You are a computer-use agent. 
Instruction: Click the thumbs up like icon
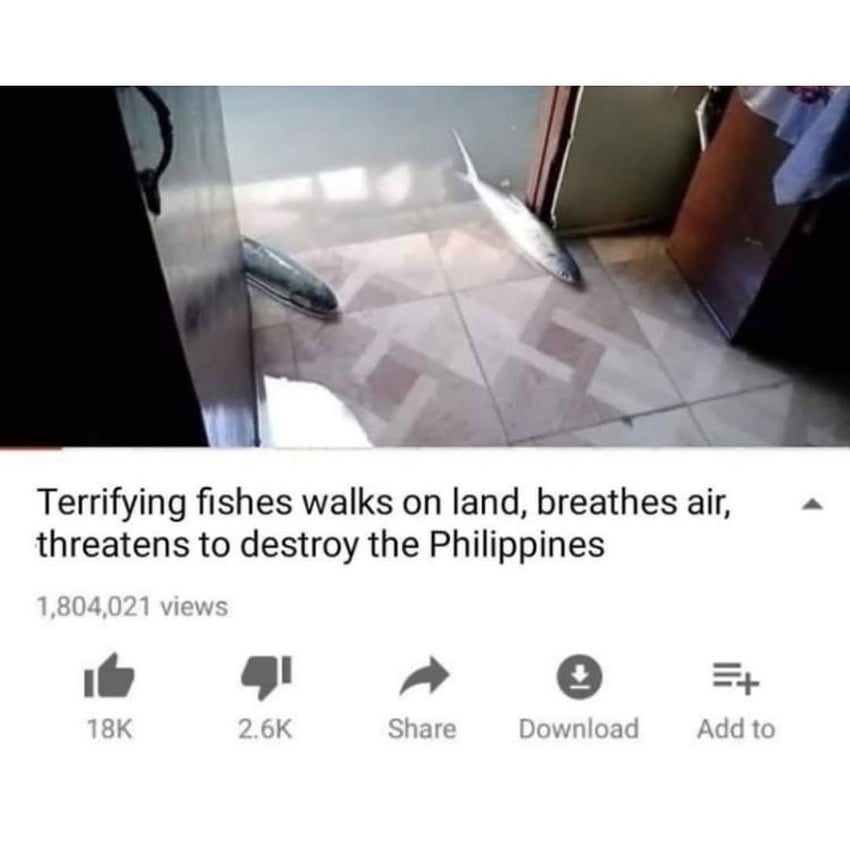tap(109, 675)
